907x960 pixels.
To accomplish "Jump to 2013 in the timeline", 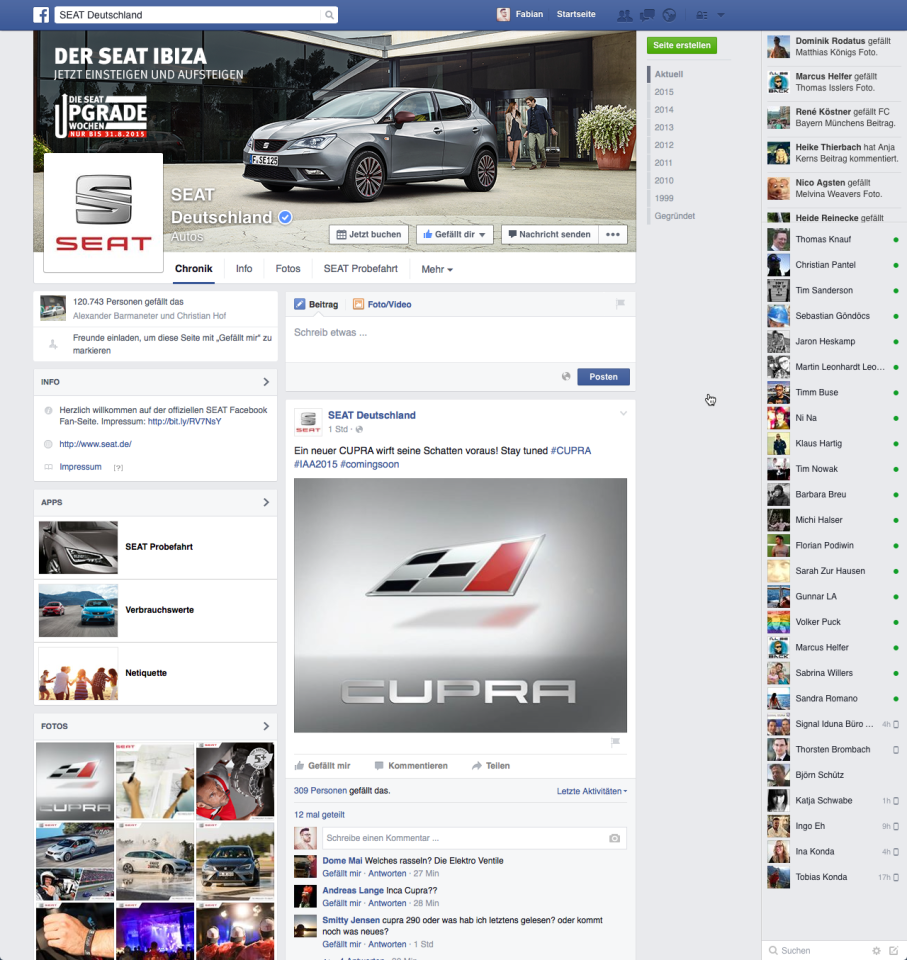I will [x=664, y=127].
